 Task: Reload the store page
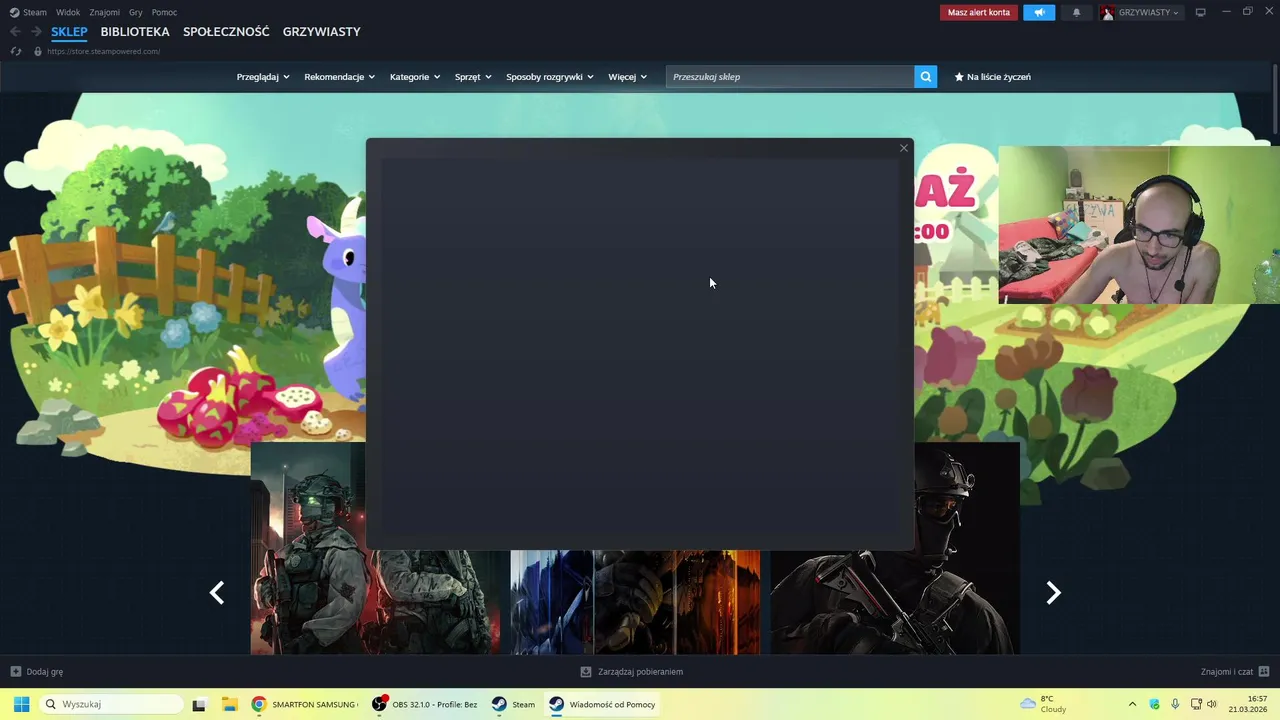click(x=16, y=51)
